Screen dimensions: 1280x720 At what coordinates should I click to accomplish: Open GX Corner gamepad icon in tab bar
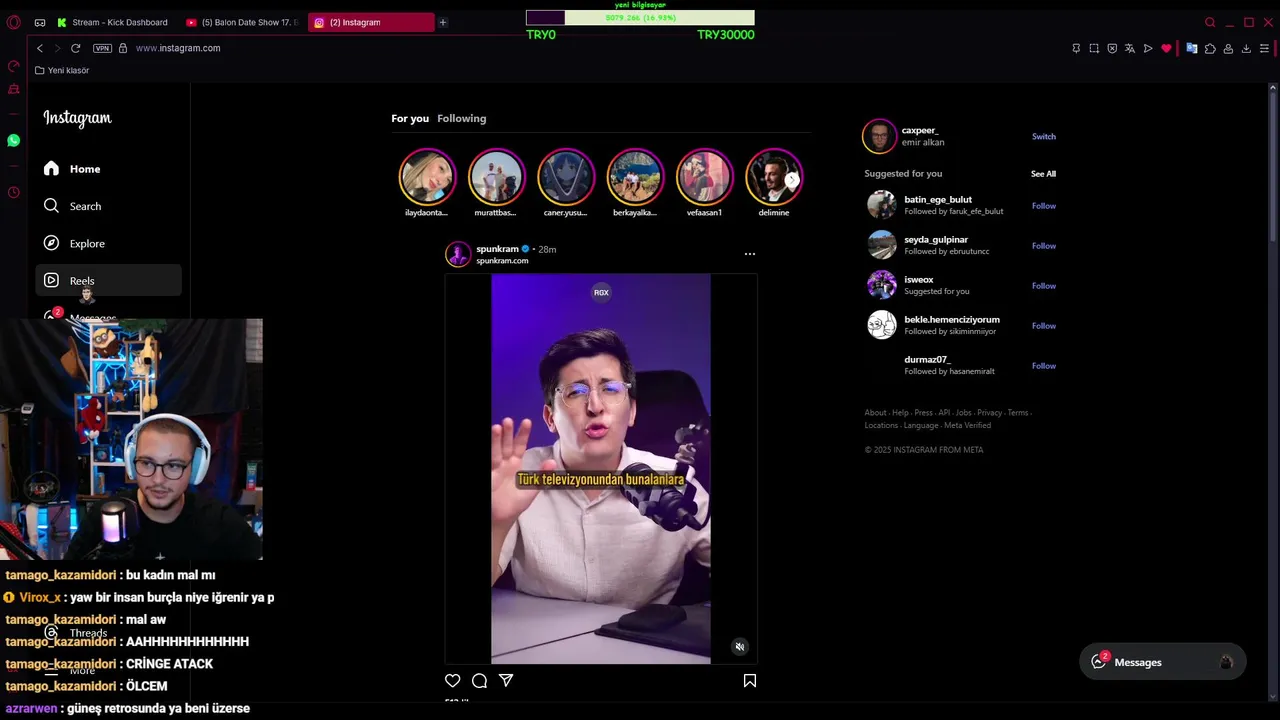(40, 22)
